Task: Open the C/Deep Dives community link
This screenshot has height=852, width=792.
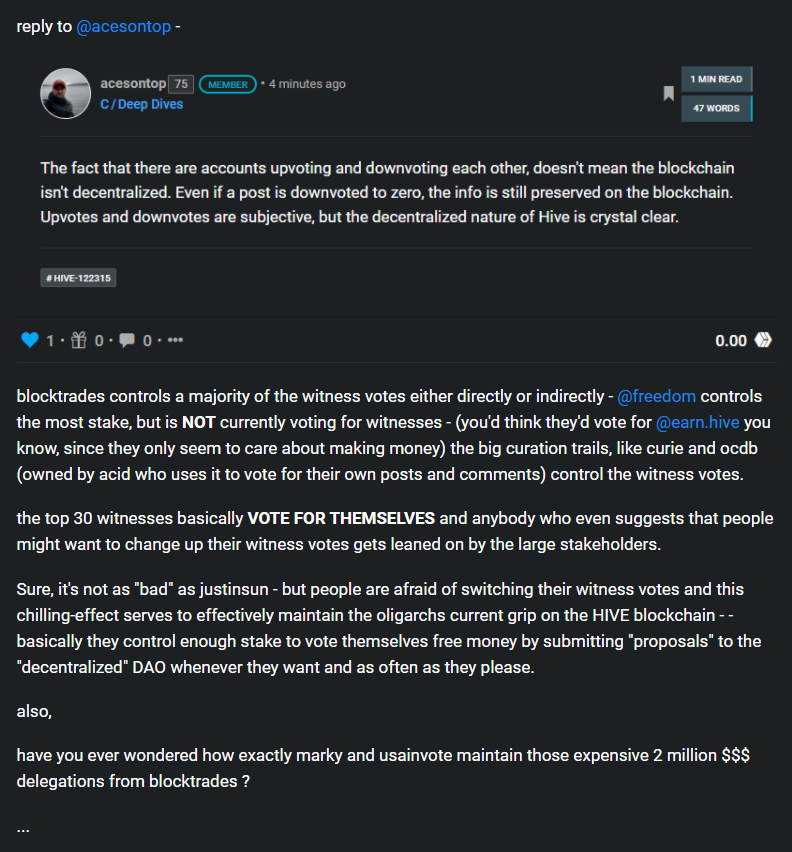Action: coord(142,104)
